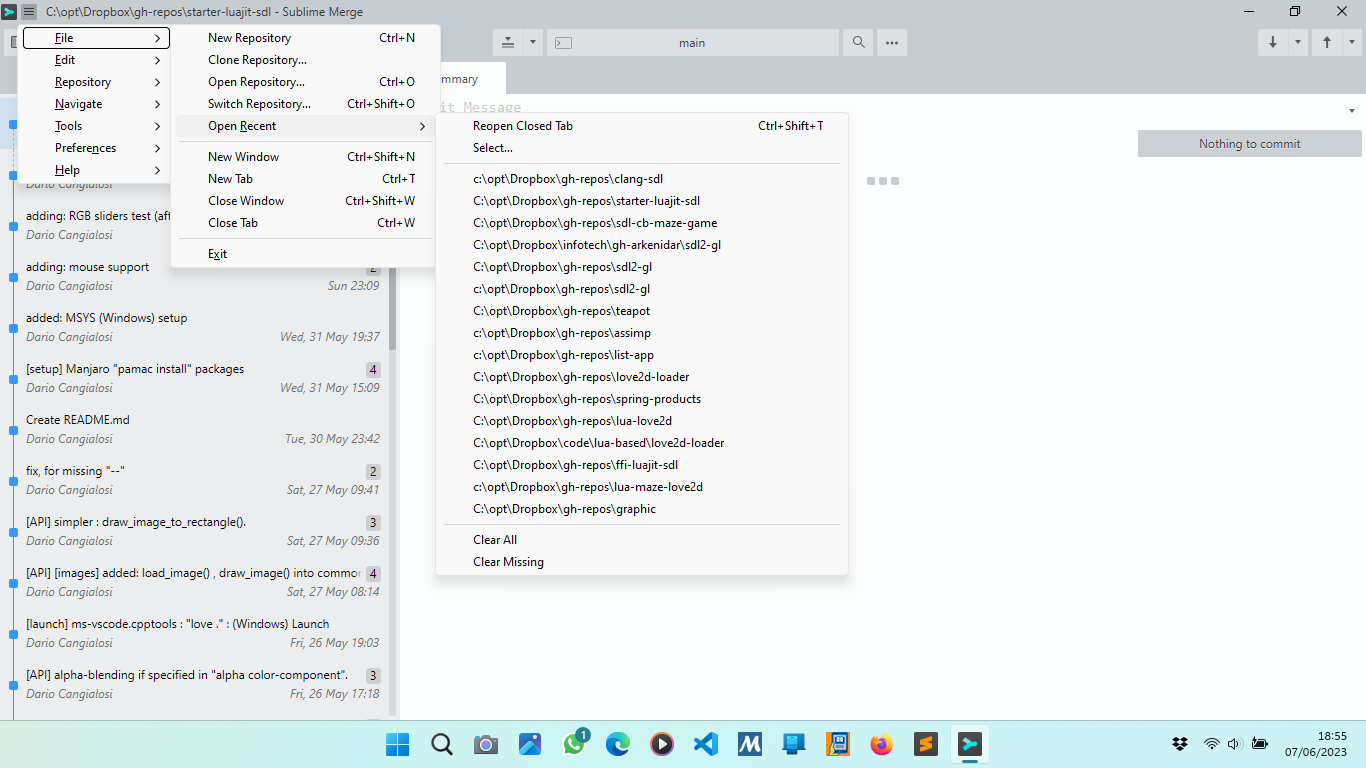Open recent repo lua-maze-love2d
Screen dimensions: 1366x768
coord(642,487)
